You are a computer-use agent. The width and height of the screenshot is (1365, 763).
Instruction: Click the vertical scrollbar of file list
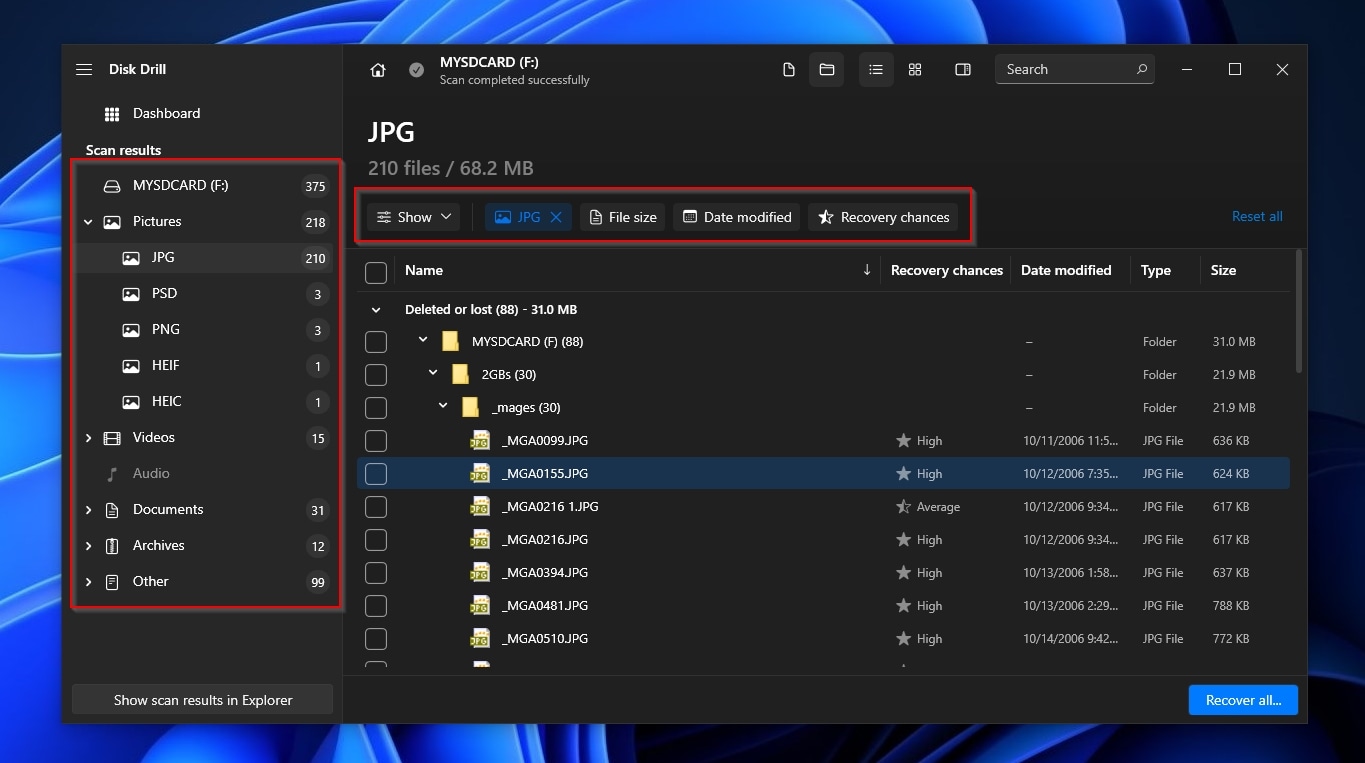click(x=1299, y=312)
